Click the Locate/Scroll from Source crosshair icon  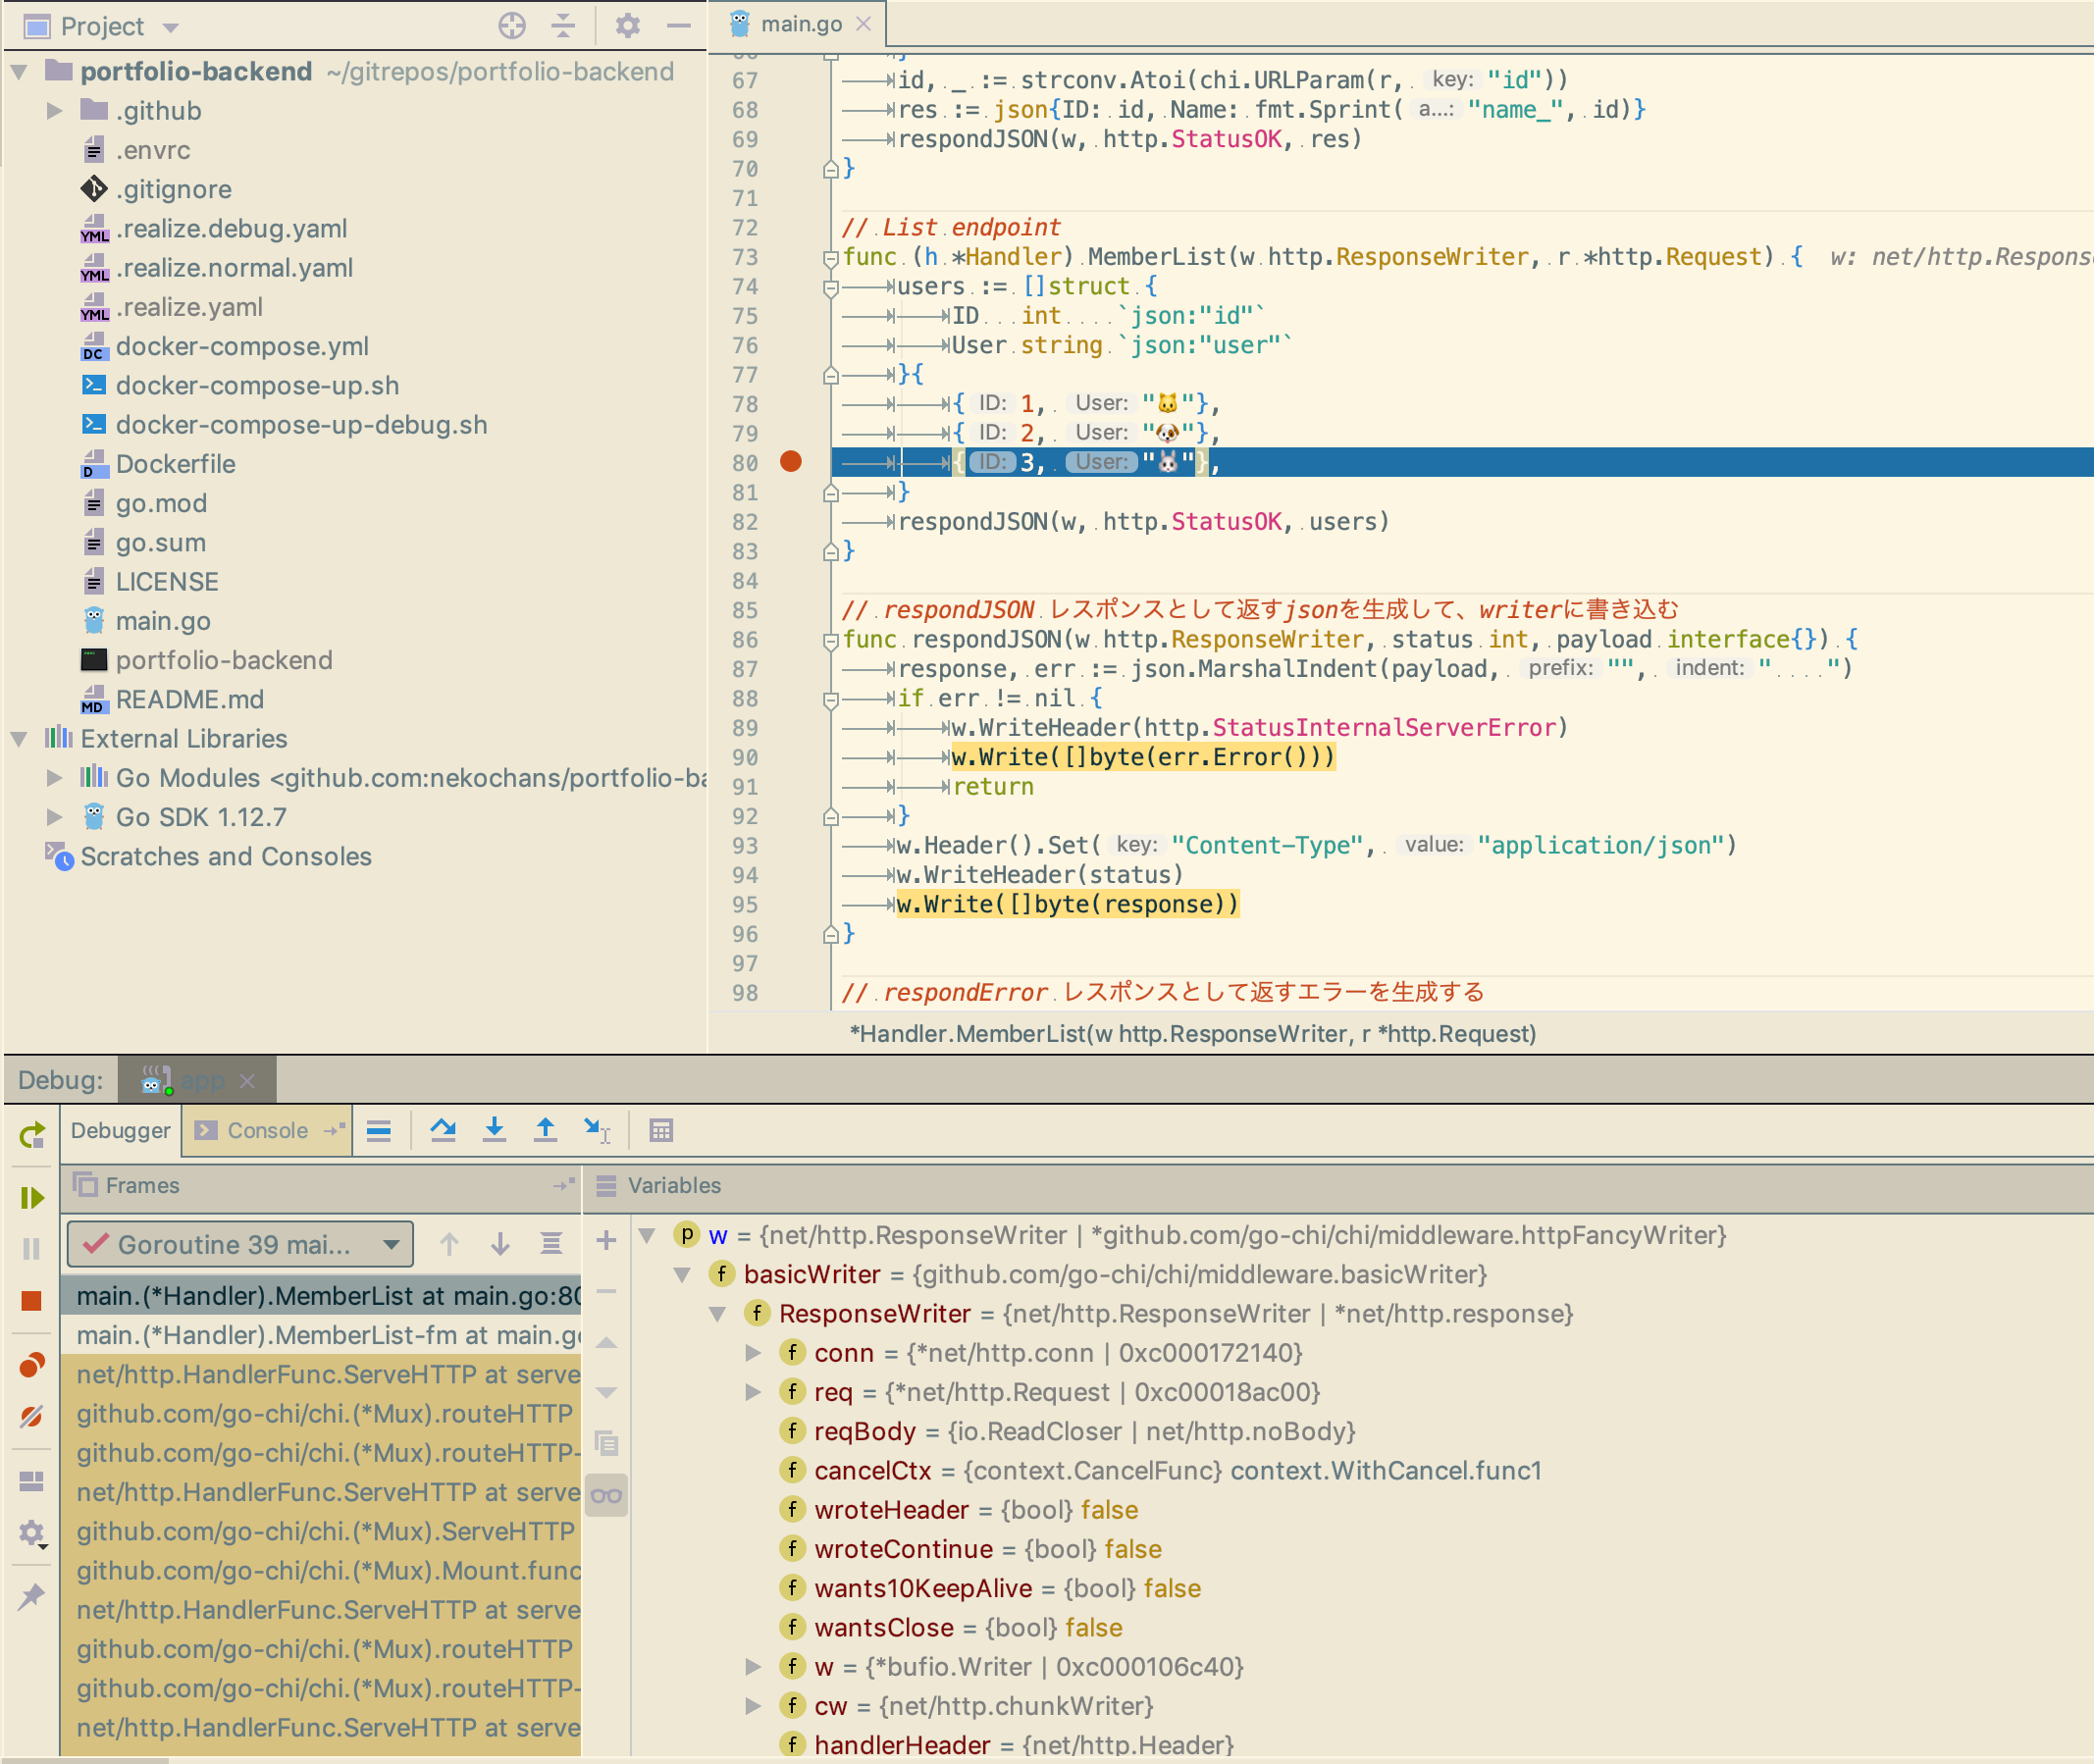512,26
